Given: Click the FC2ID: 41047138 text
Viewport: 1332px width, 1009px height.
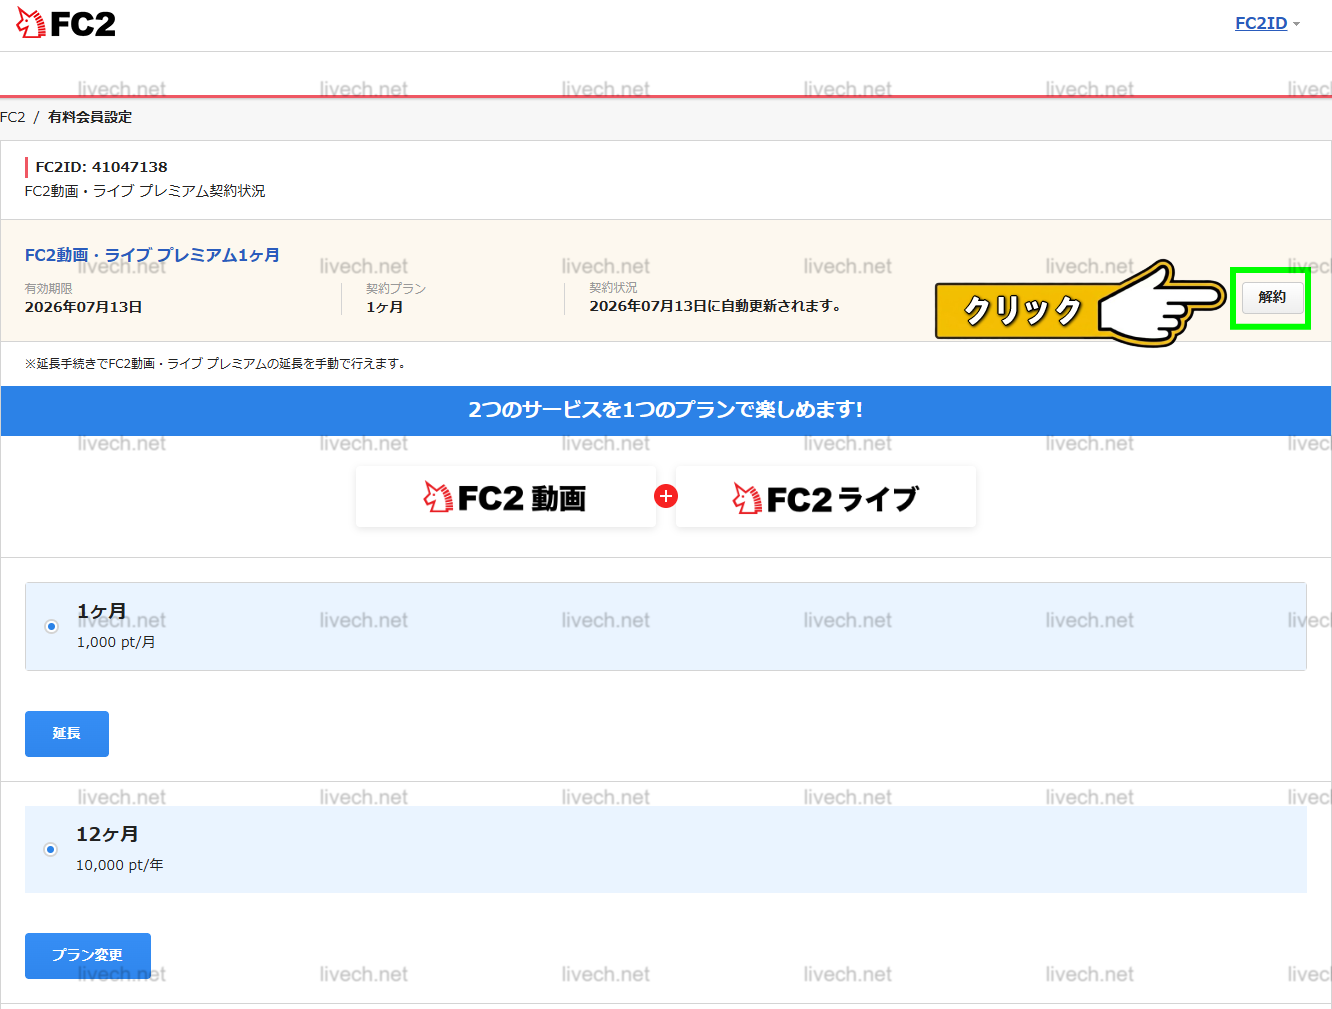Looking at the screenshot, I should coord(101,167).
